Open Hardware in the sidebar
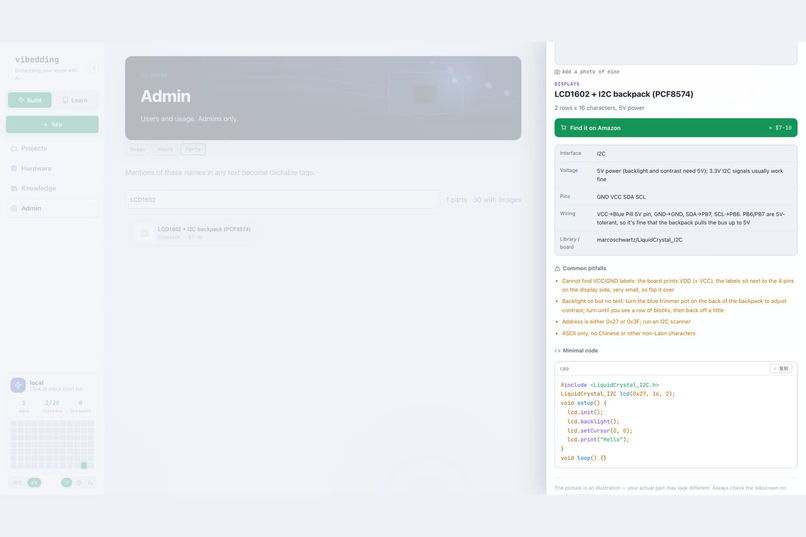Image resolution: width=806 pixels, height=537 pixels. point(52,169)
